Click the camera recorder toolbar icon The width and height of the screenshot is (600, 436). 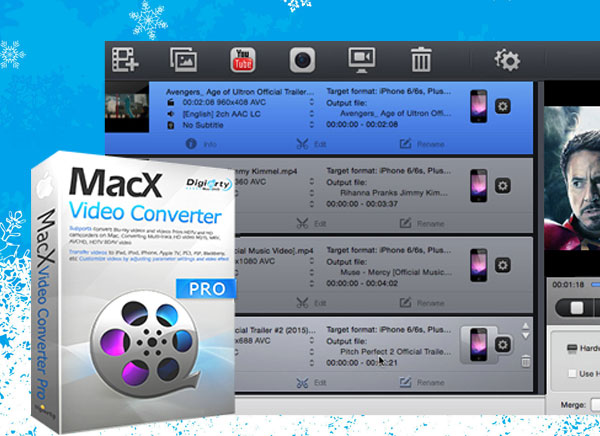[302, 60]
